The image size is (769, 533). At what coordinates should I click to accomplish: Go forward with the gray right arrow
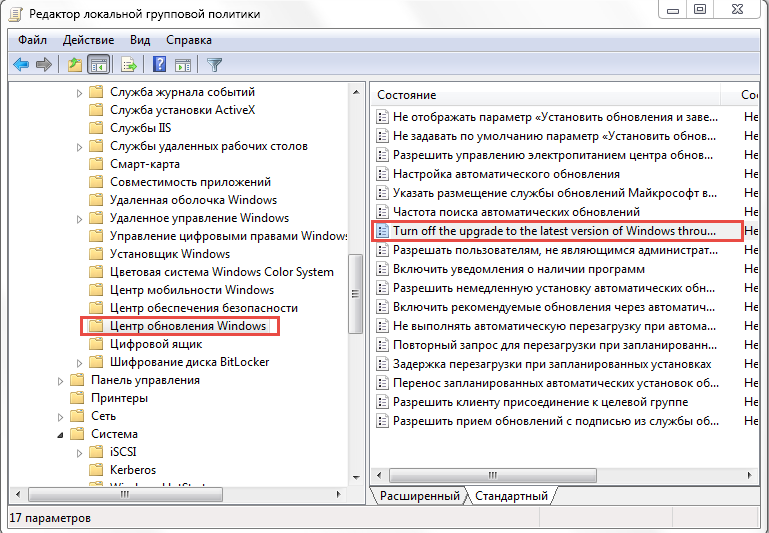point(44,64)
